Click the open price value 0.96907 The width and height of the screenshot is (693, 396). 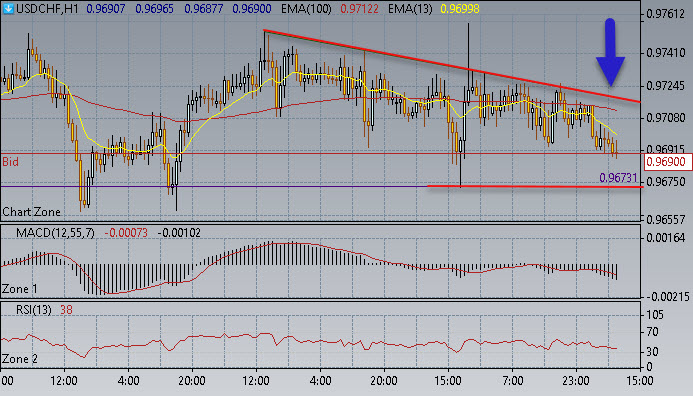point(106,9)
